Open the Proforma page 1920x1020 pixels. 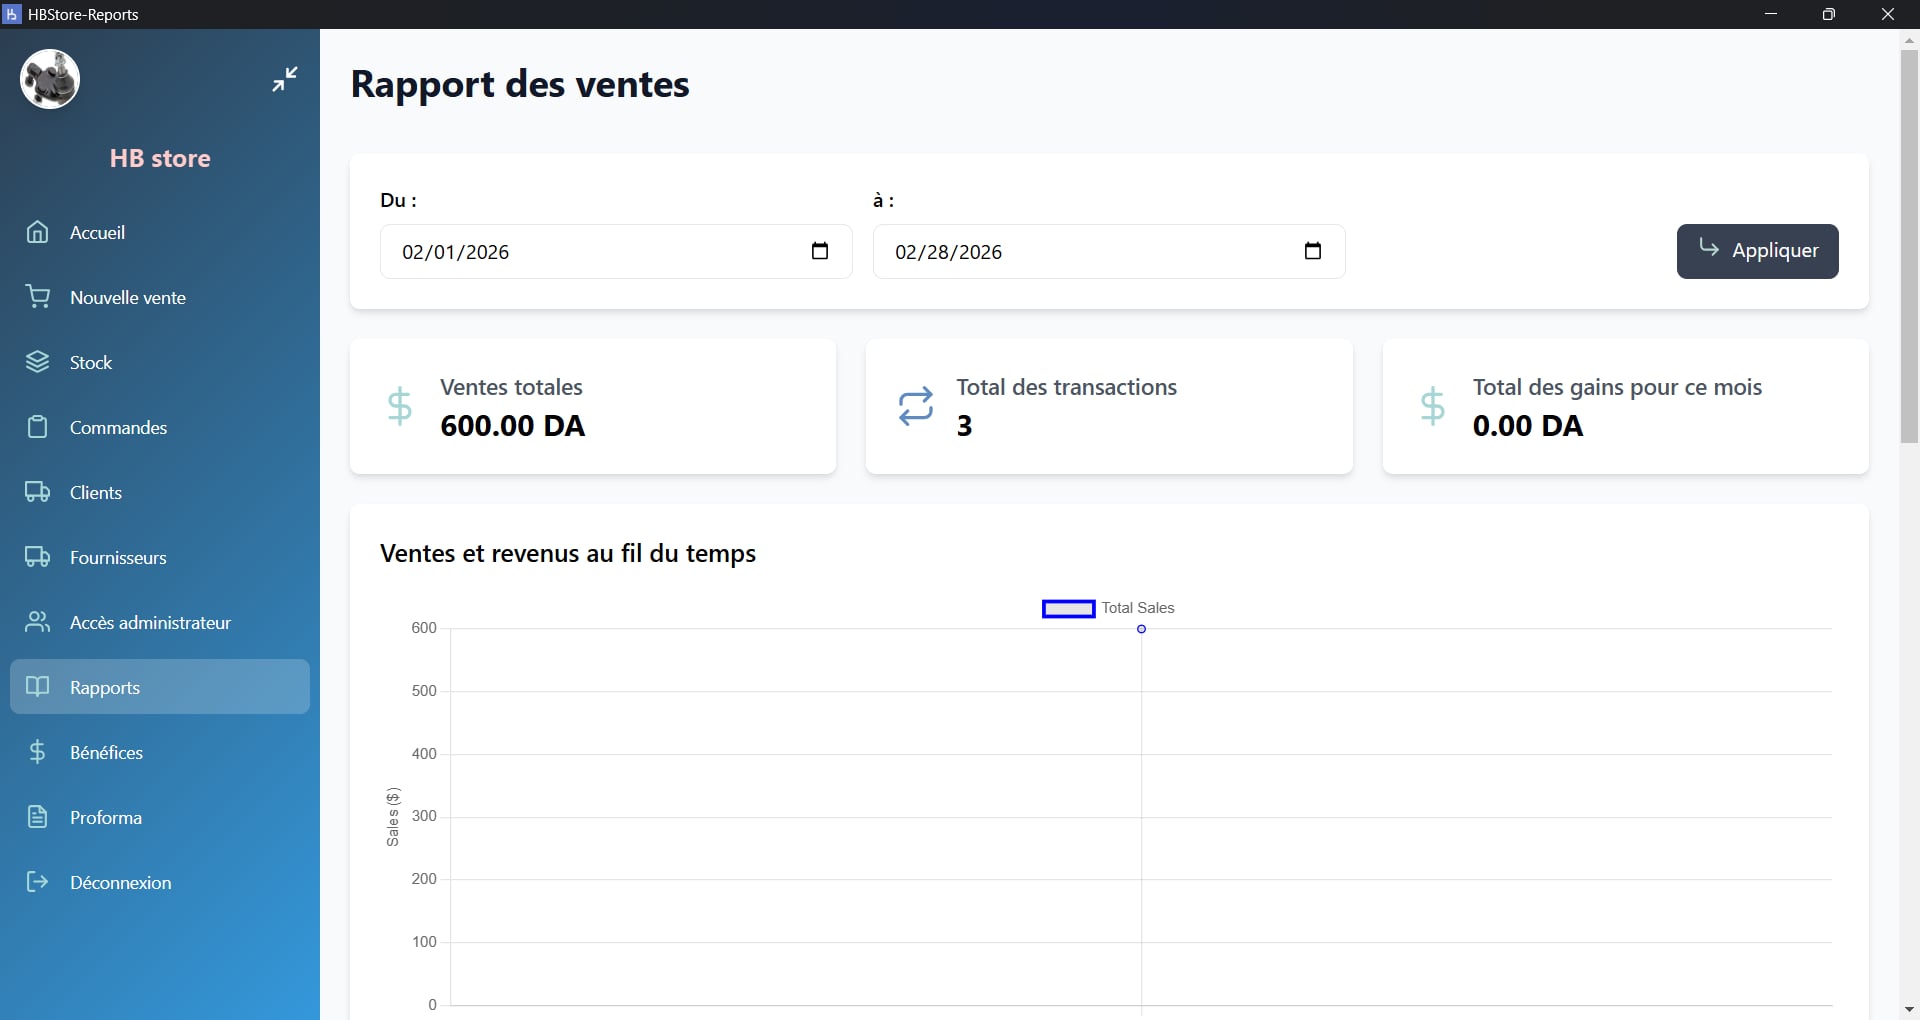[x=105, y=817]
